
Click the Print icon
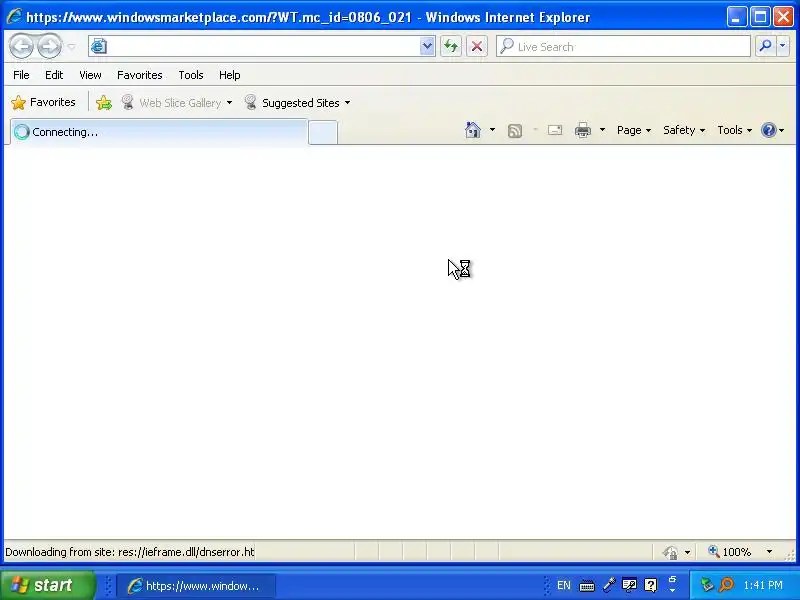tap(583, 130)
